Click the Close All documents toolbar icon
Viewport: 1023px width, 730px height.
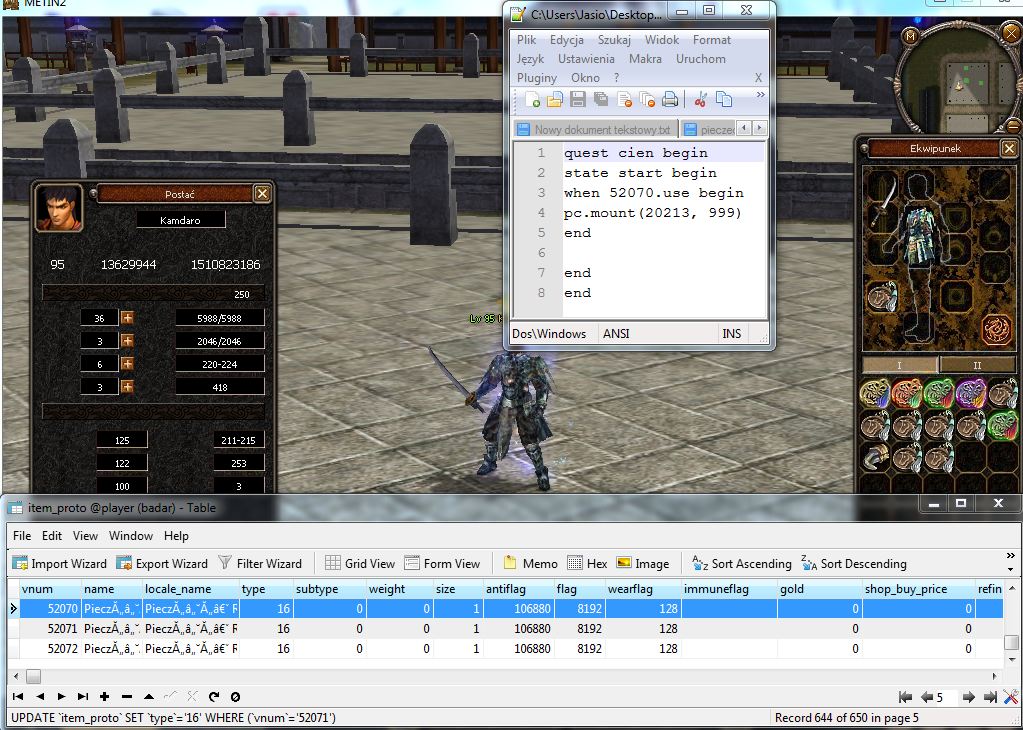(647, 100)
